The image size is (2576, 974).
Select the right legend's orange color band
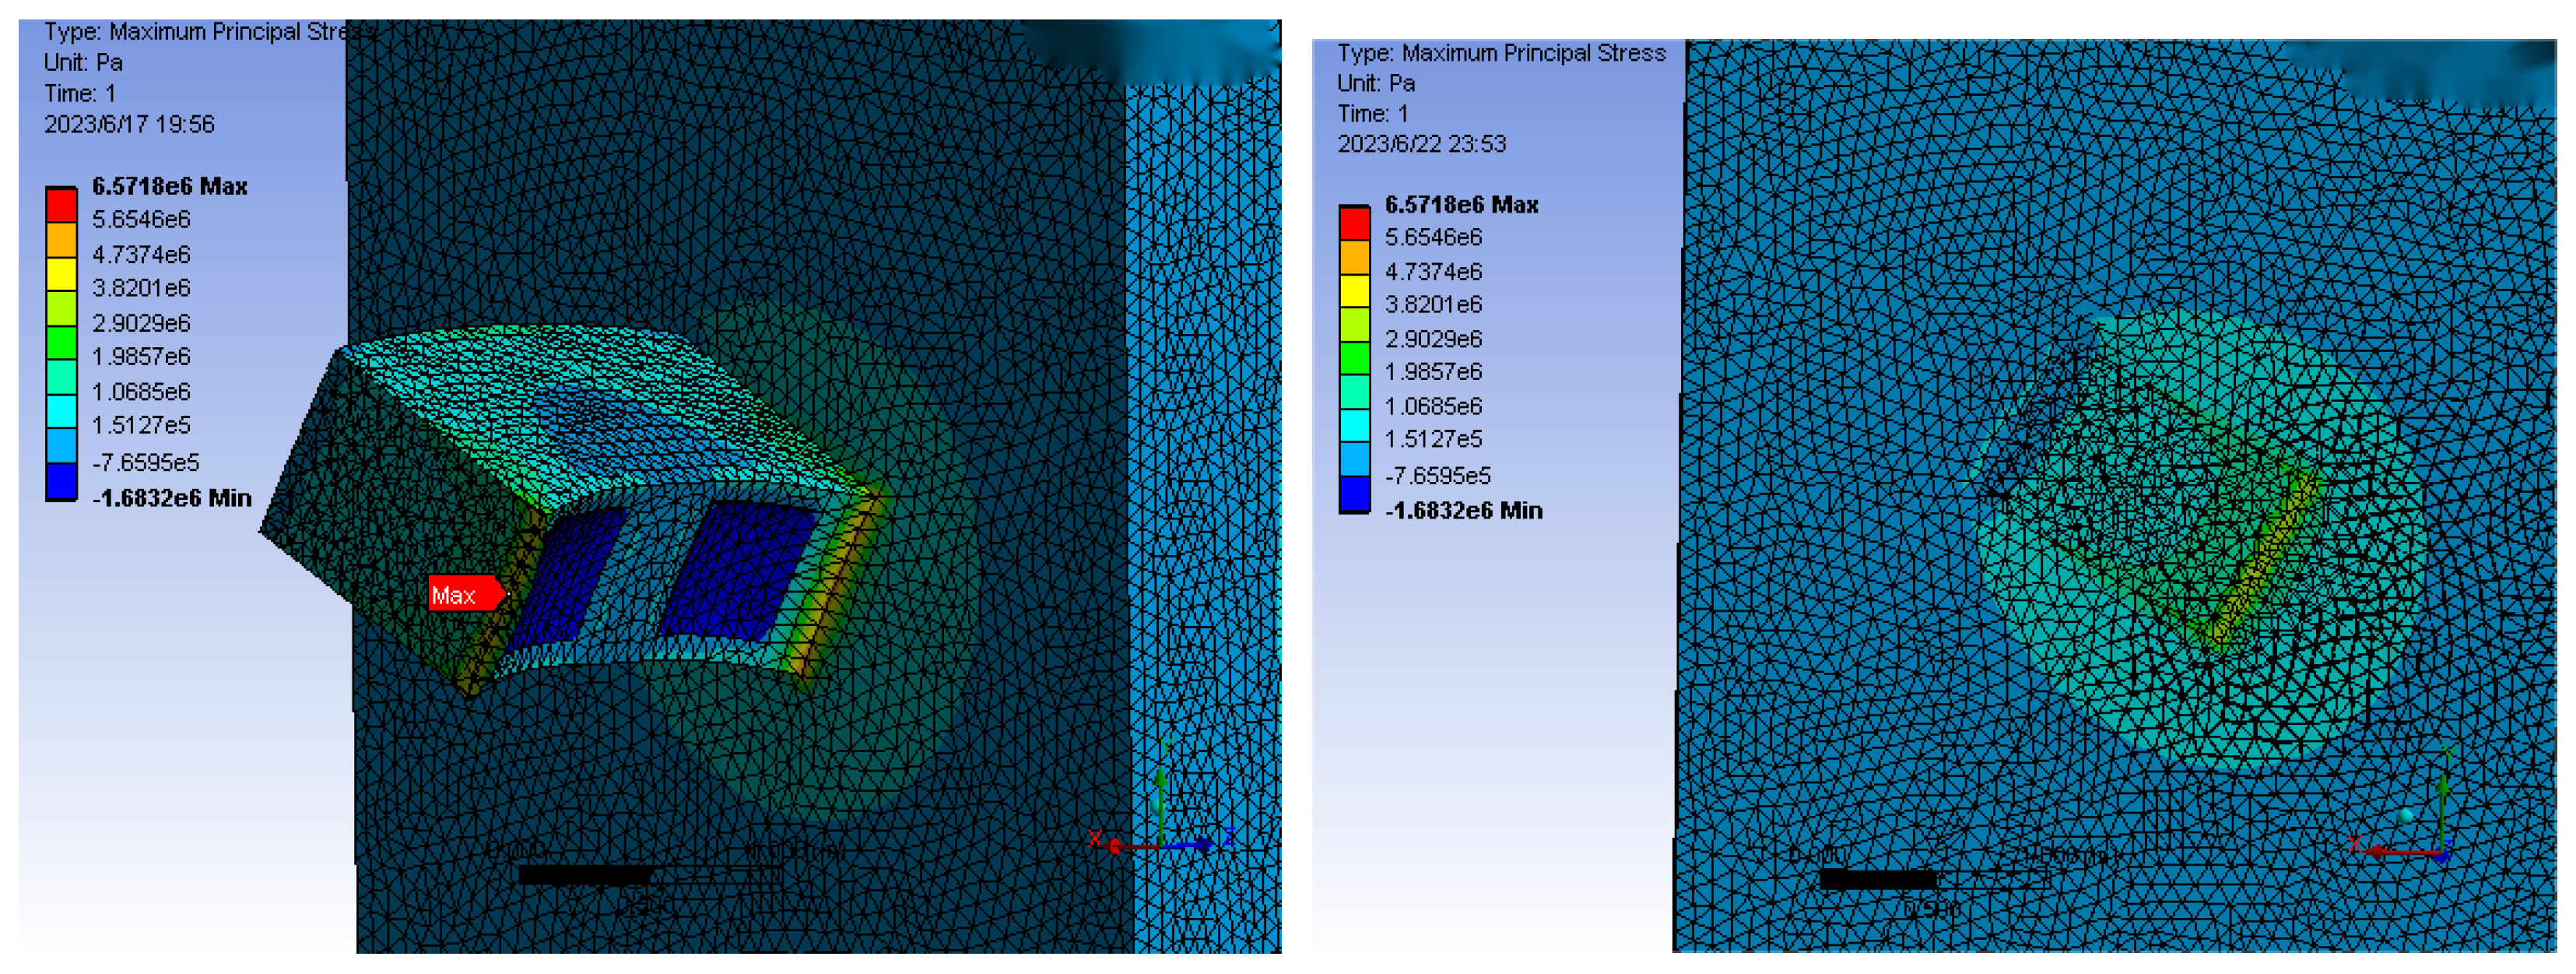(1354, 256)
